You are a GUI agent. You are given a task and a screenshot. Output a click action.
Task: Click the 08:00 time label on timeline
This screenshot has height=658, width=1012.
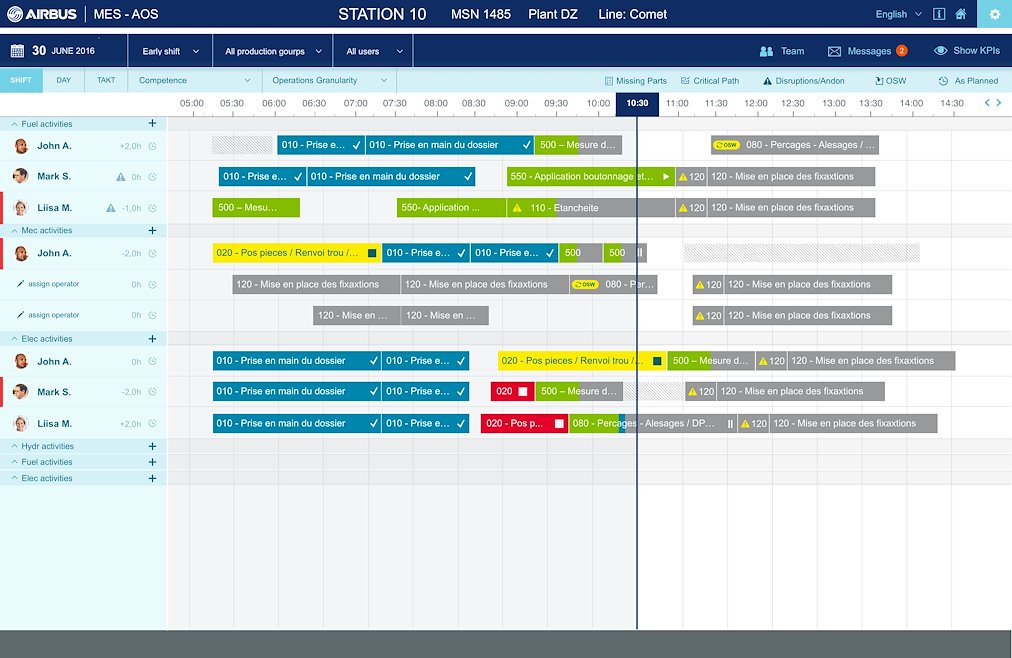[436, 103]
